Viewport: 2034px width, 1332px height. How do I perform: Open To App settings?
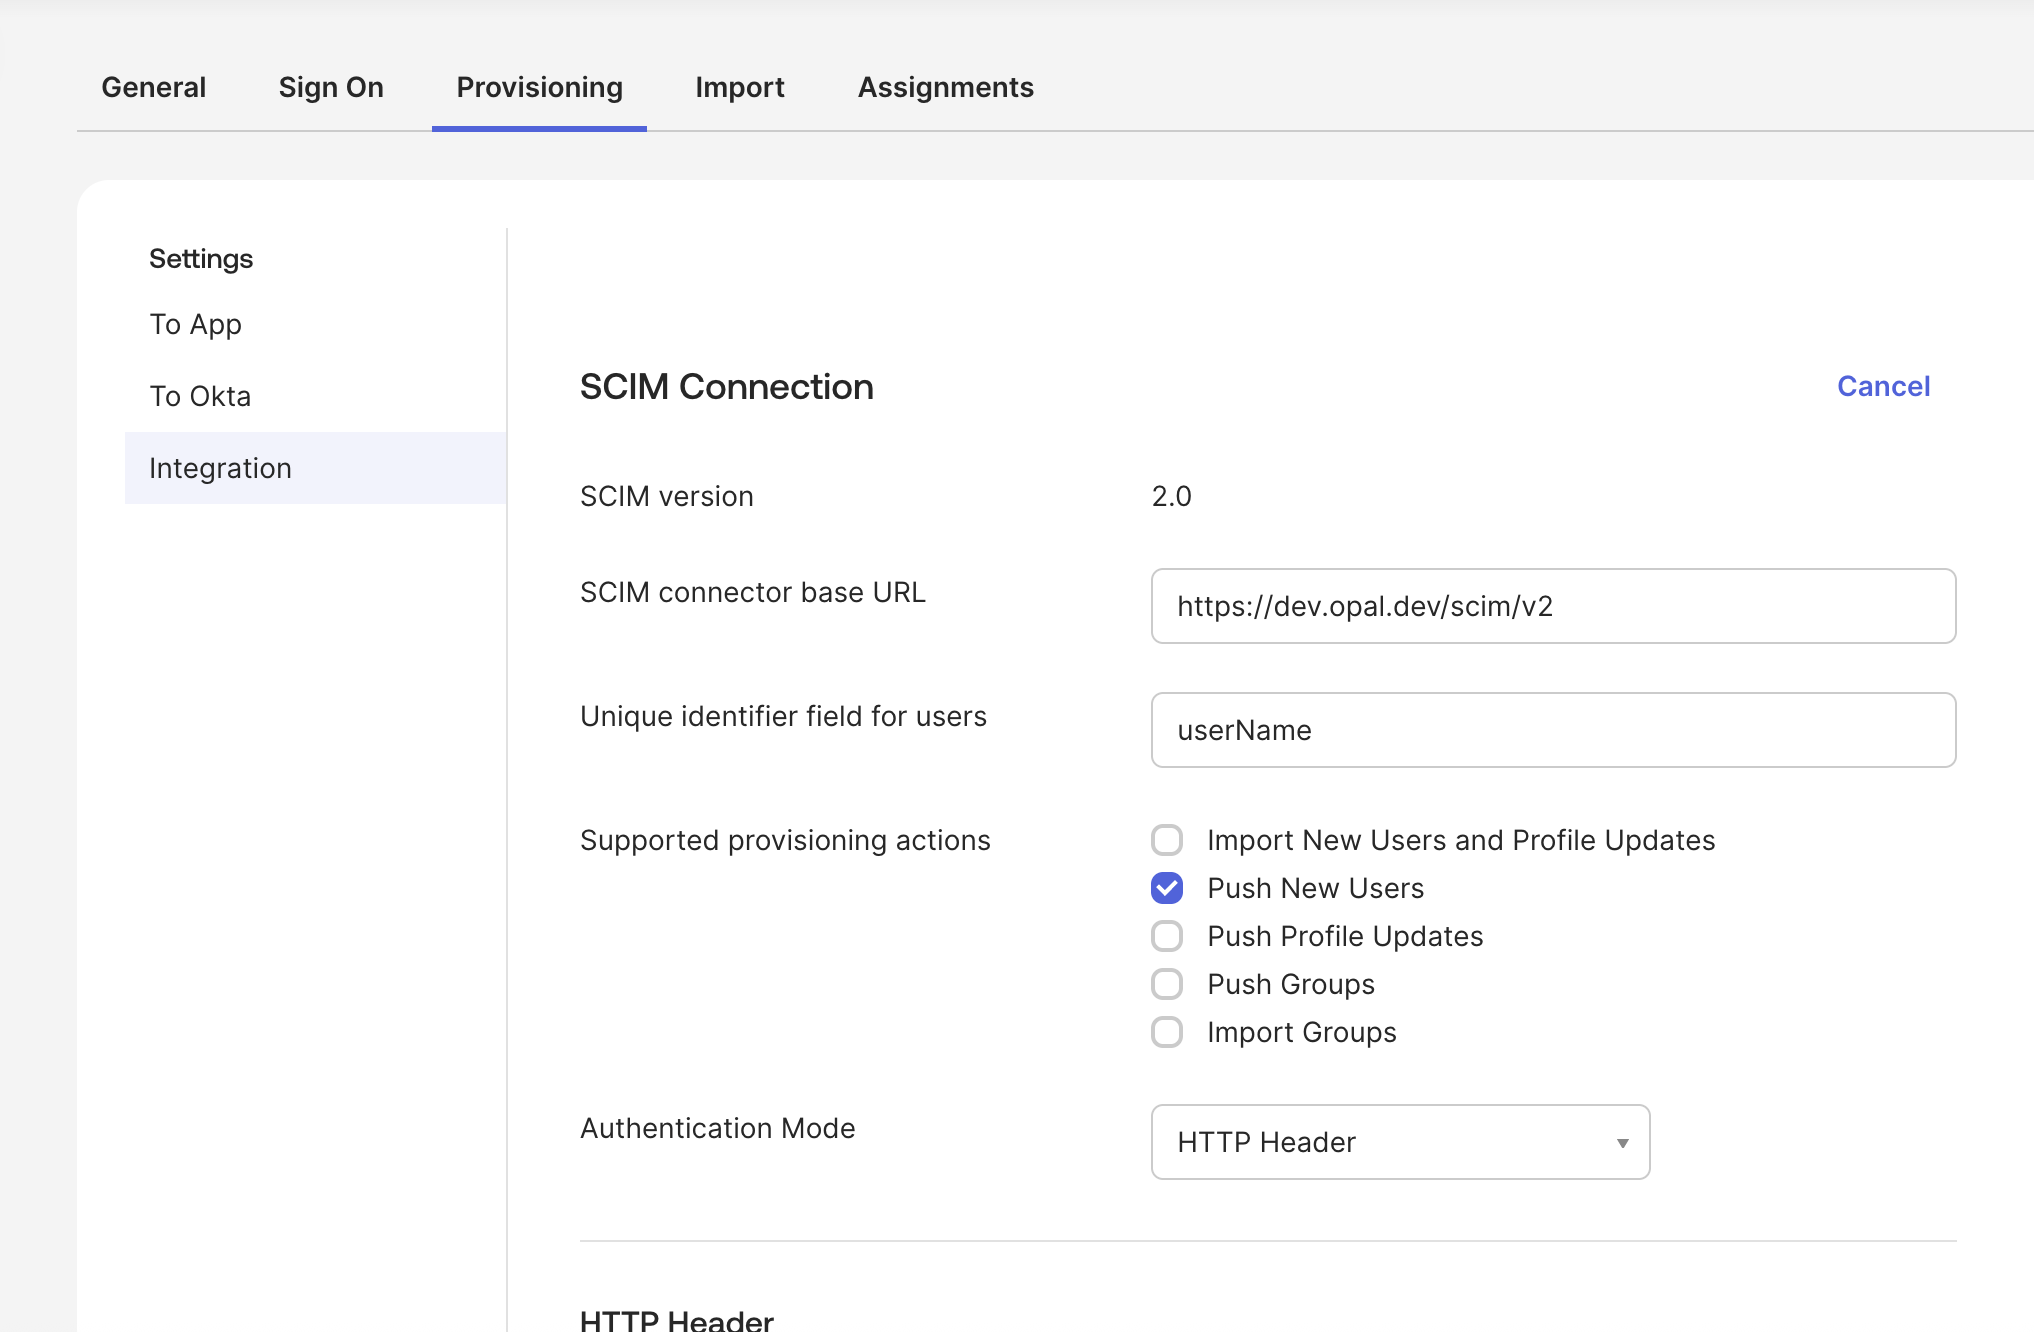click(x=195, y=324)
